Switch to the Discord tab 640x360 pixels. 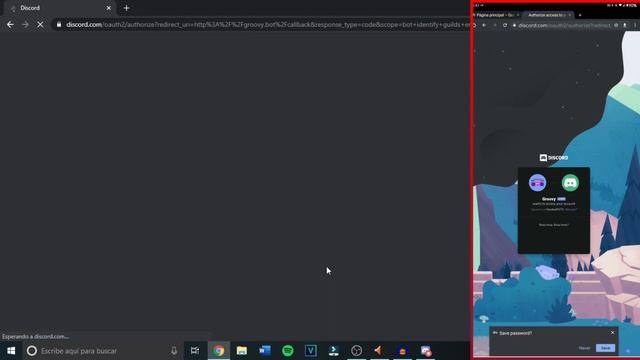click(x=61, y=8)
